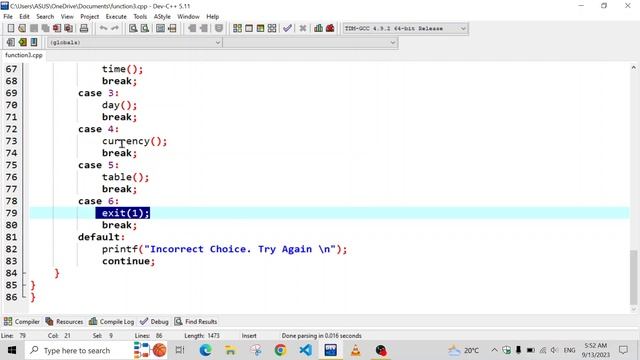The image size is (640, 360).
Task: Toggle bookmark using green toolbar icon
Action: pyautogui.click(x=22, y=42)
